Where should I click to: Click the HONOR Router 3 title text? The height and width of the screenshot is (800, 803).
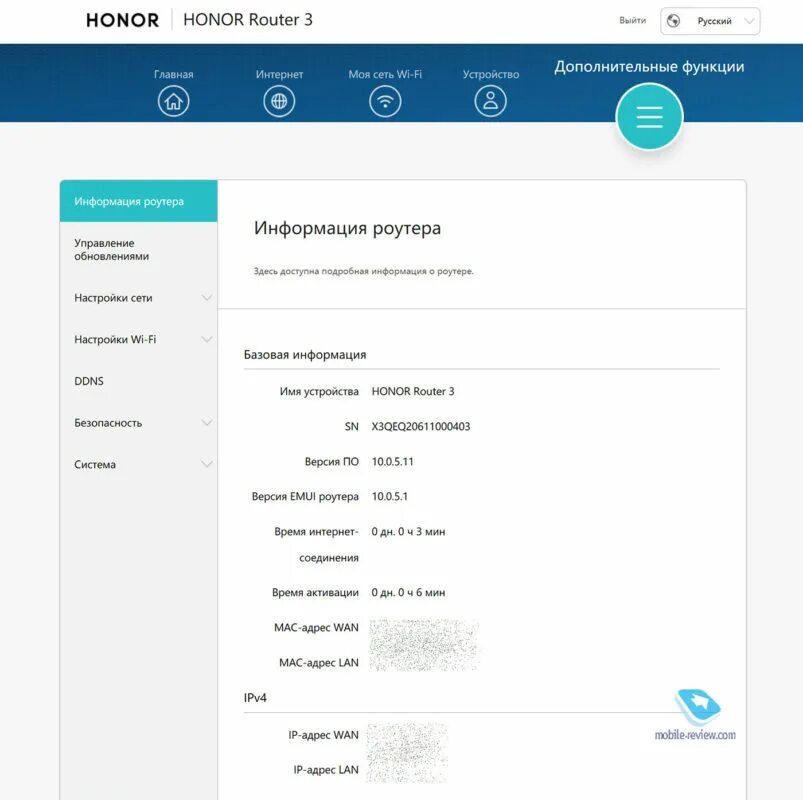247,19
